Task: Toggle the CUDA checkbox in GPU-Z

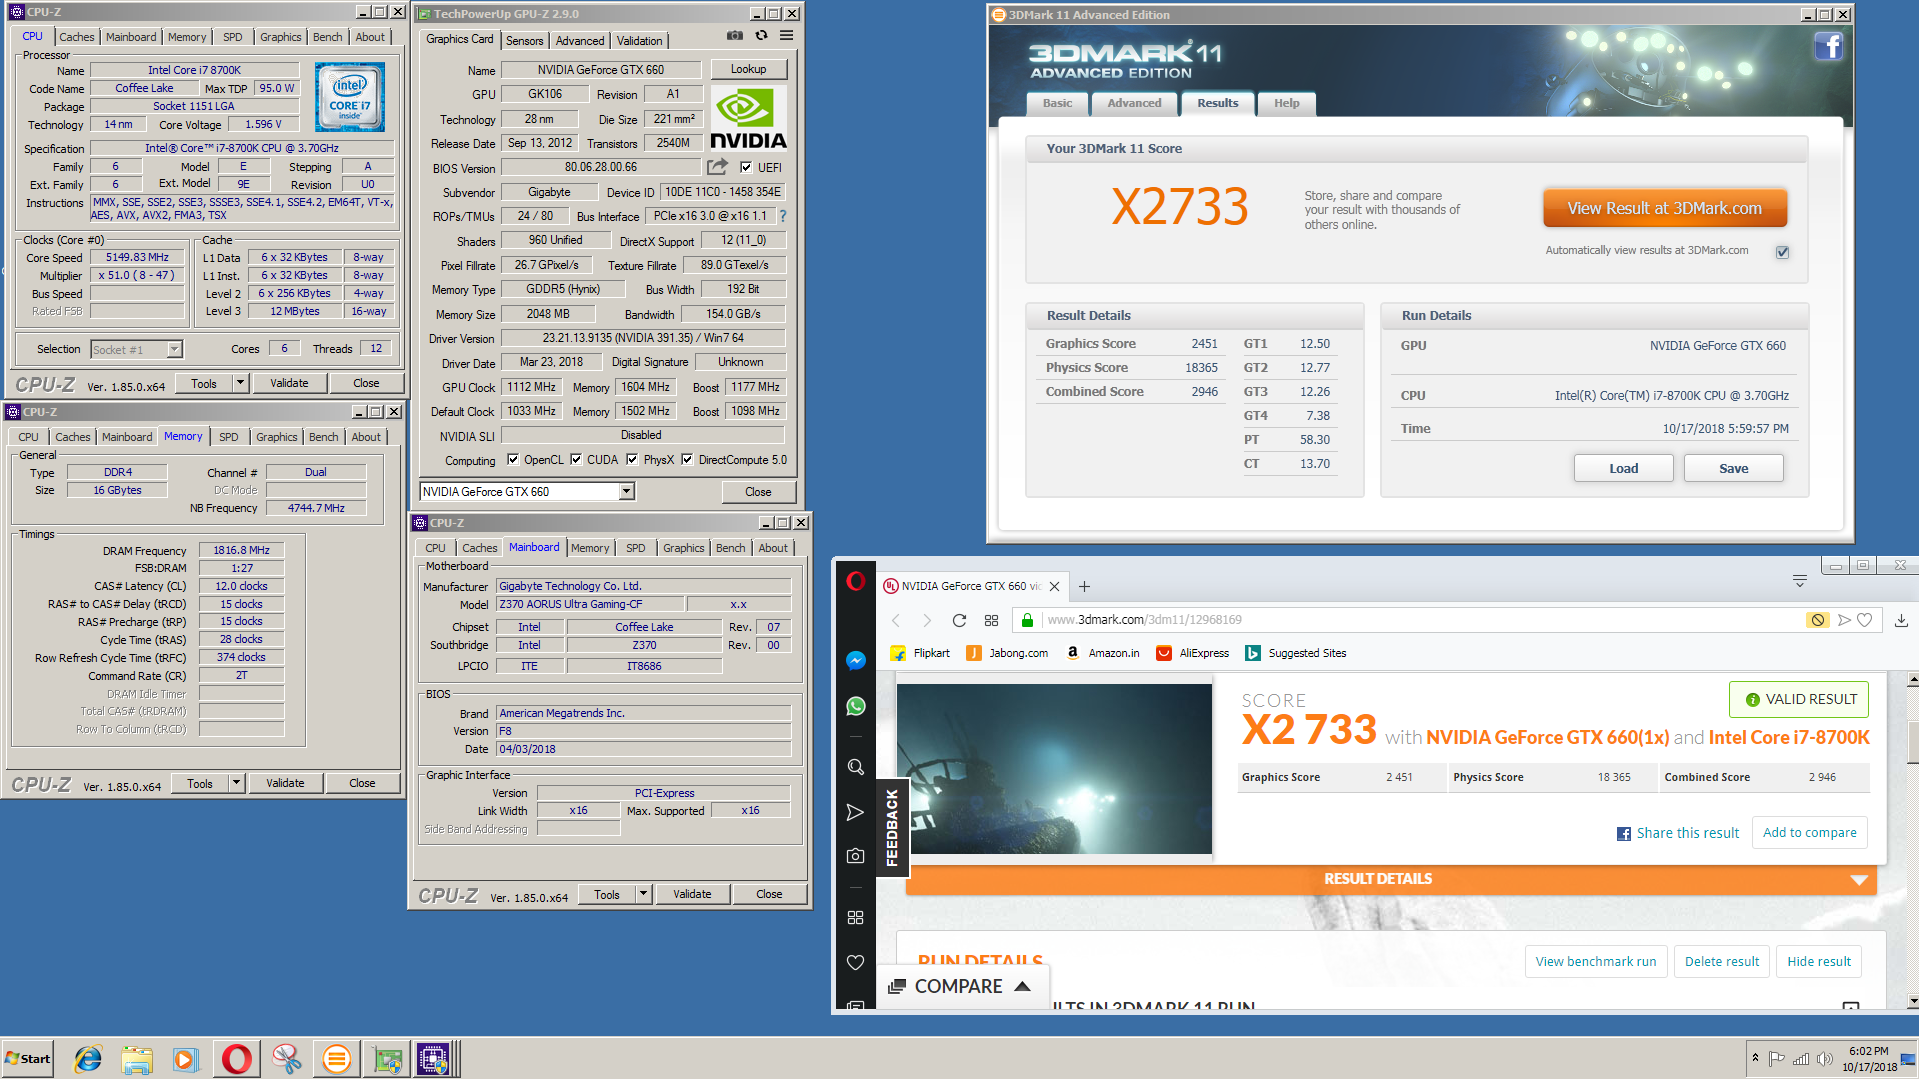Action: (x=576, y=460)
